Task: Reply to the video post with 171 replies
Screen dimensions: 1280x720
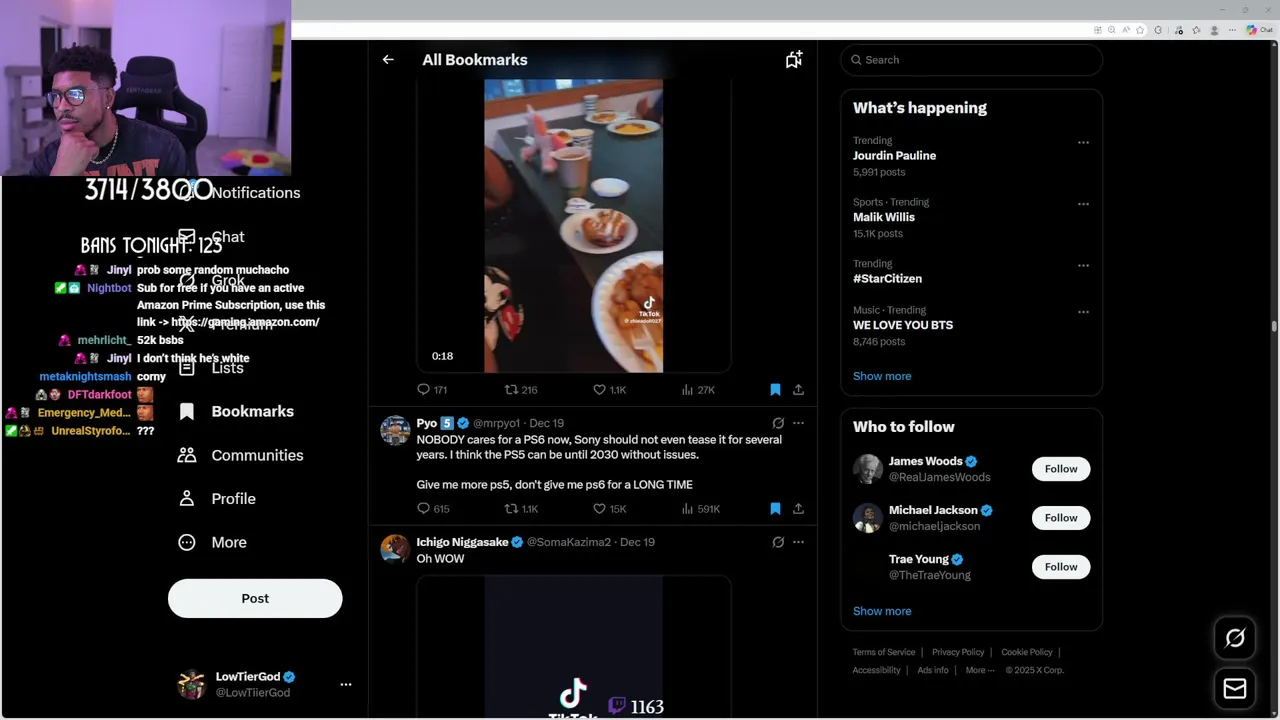Action: pyautogui.click(x=432, y=390)
